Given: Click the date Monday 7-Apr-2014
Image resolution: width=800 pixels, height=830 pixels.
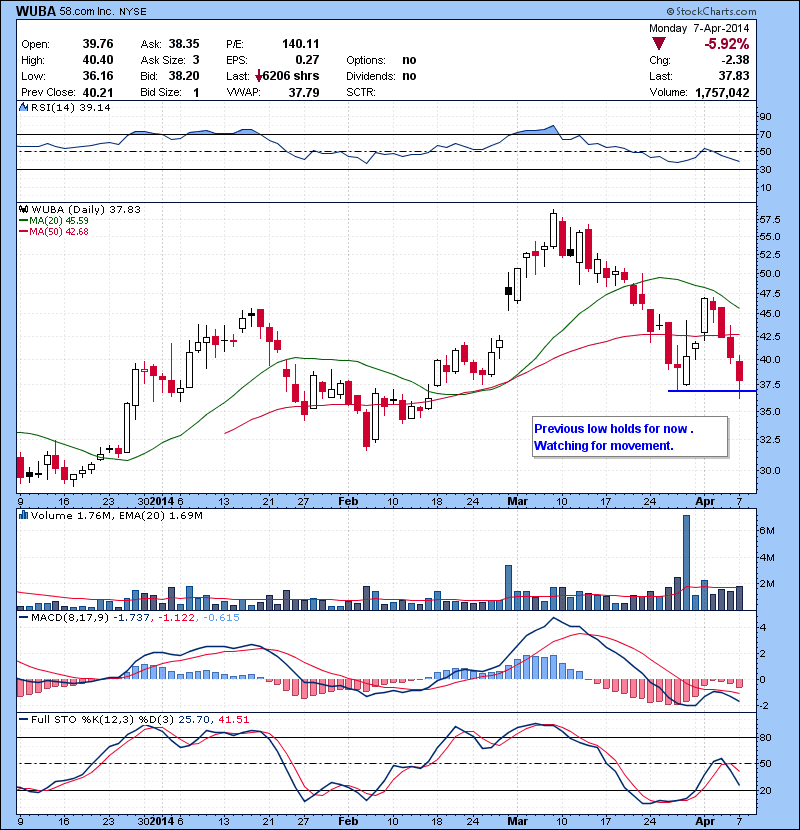Looking at the screenshot, I should tap(699, 28).
